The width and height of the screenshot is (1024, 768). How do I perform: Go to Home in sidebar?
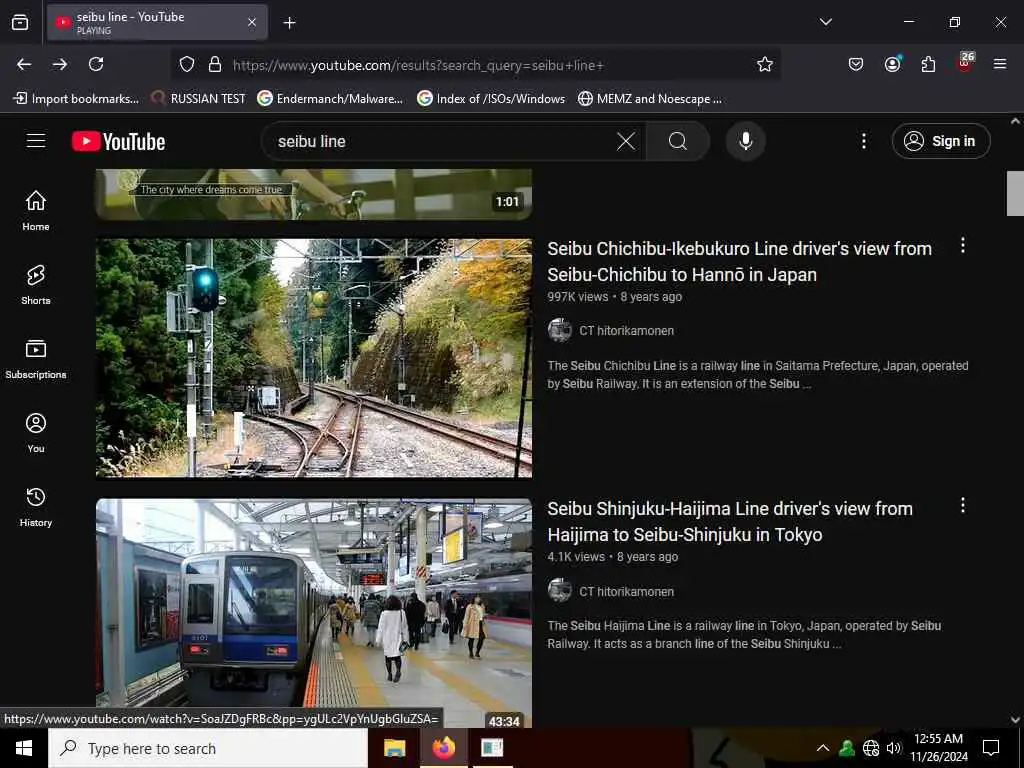pos(36,210)
